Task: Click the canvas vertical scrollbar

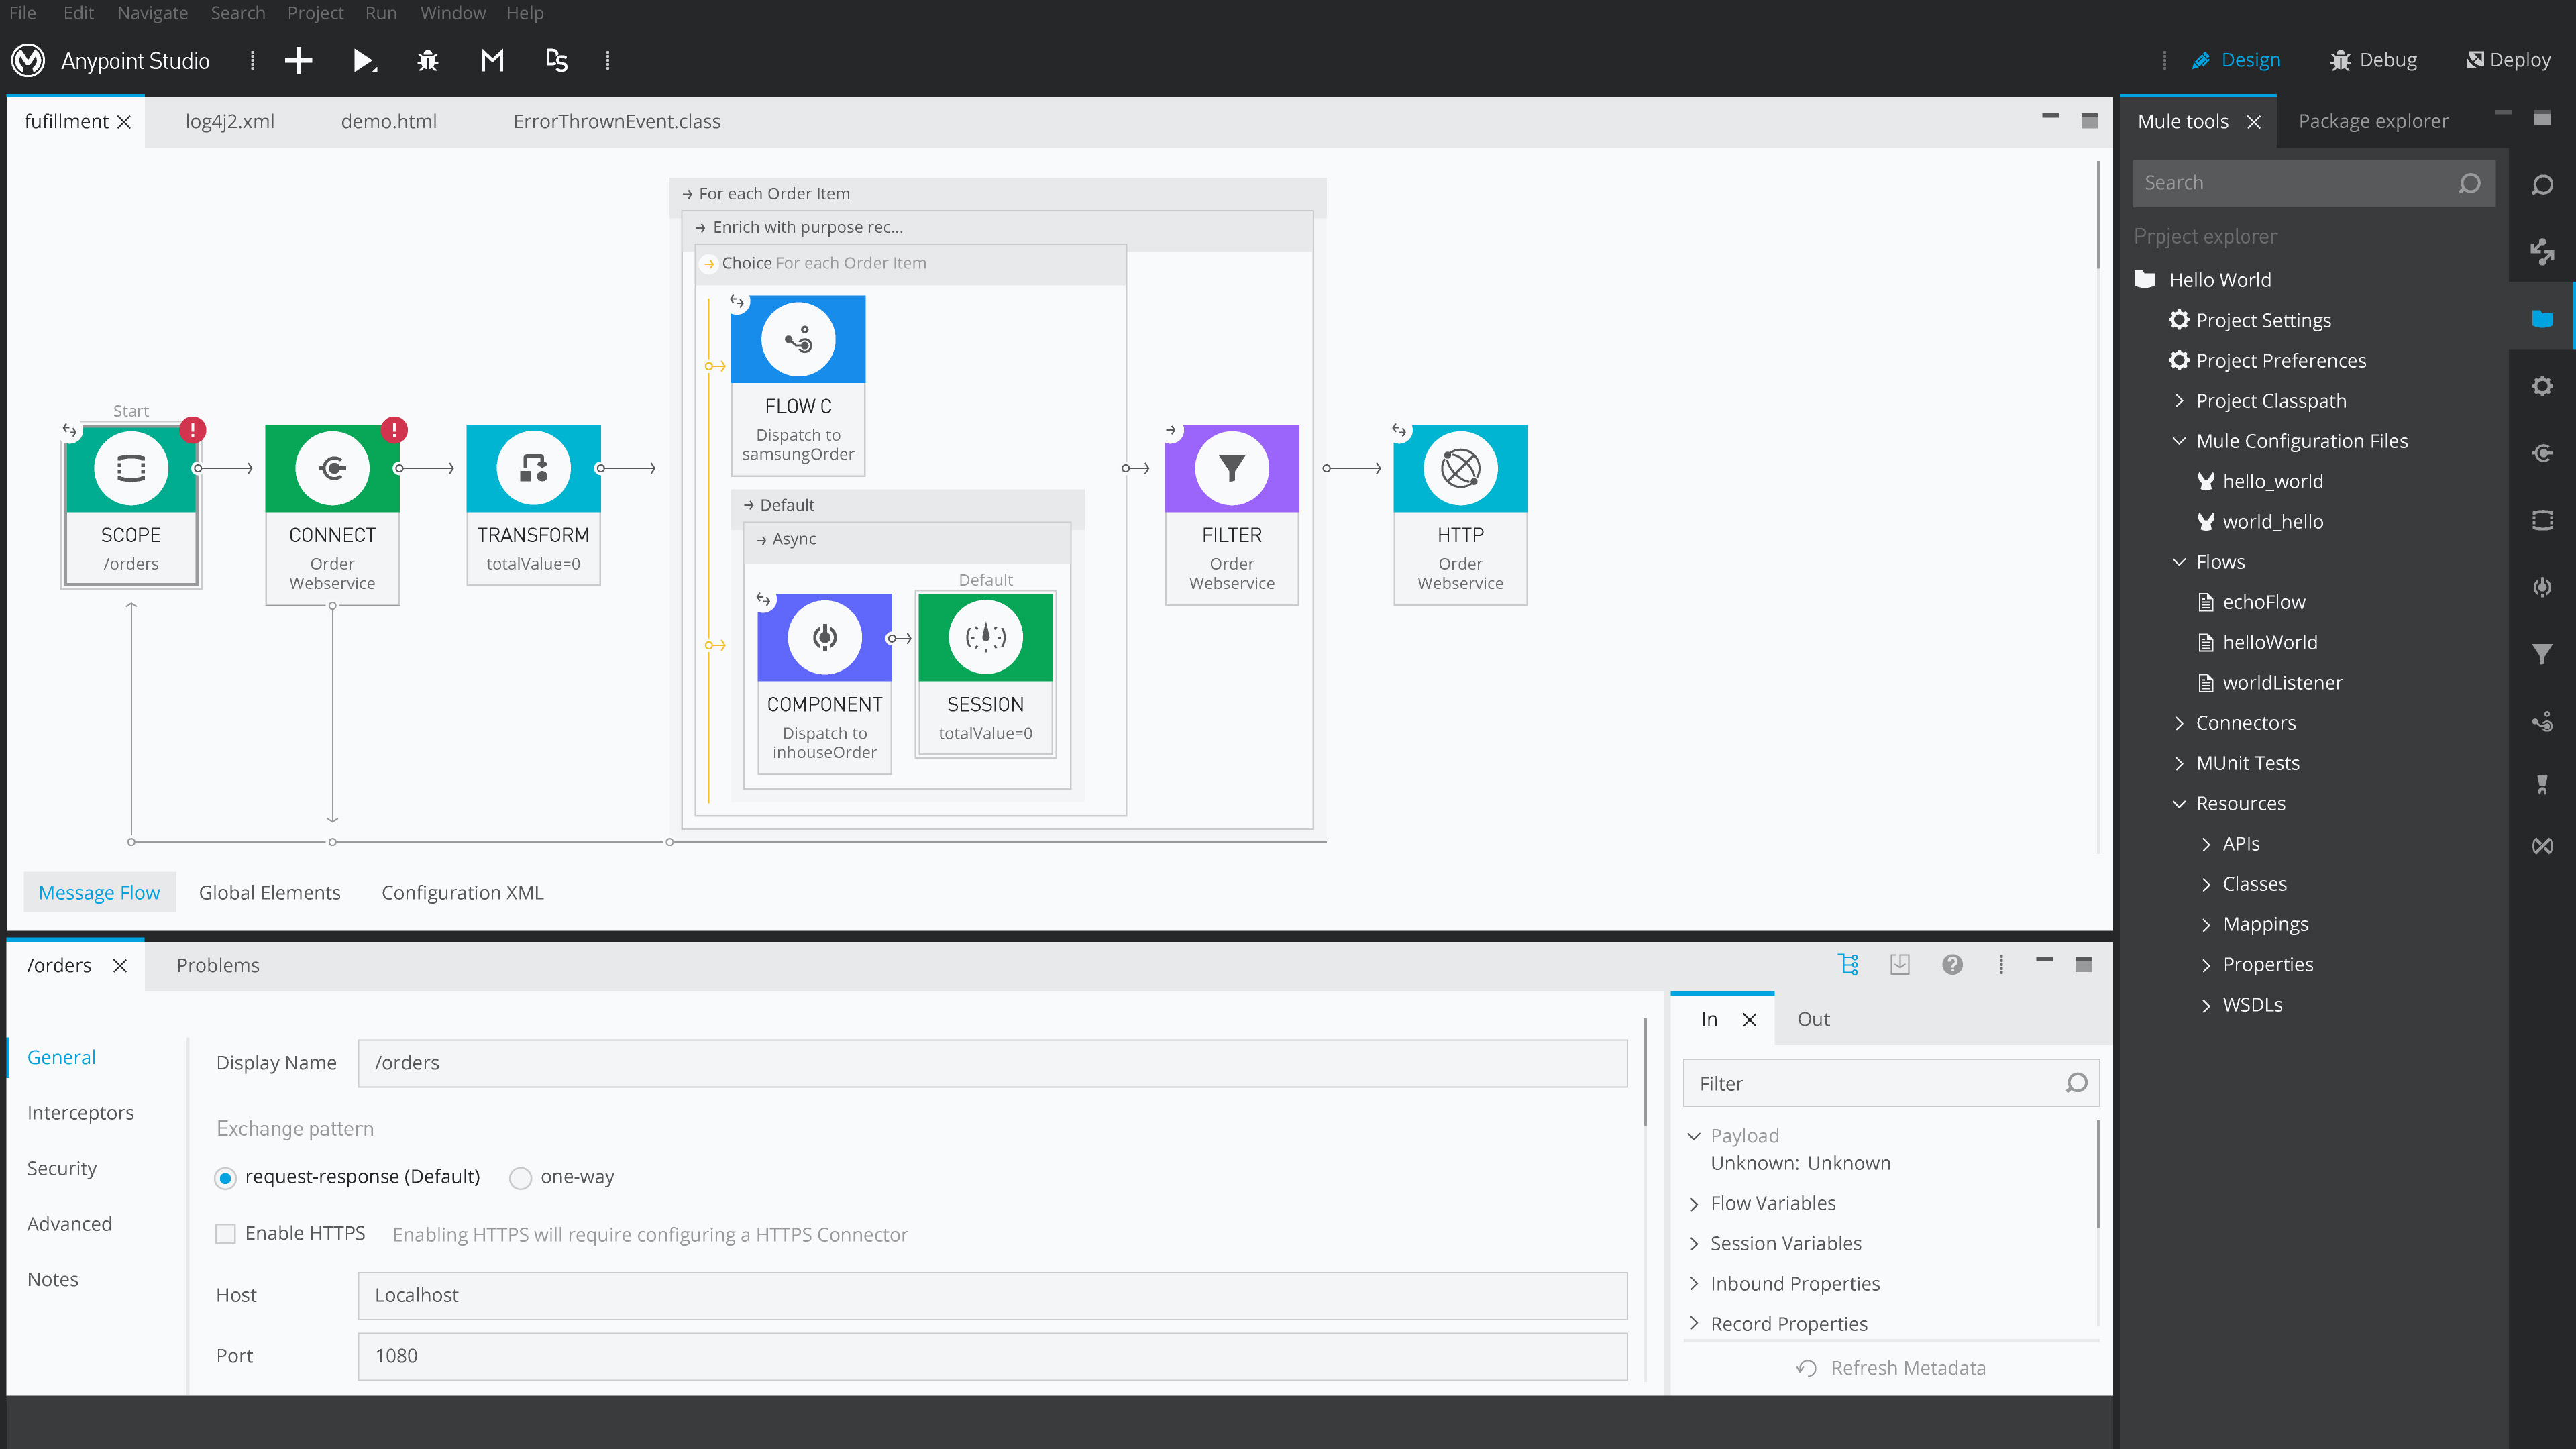Action: pos(2097,215)
